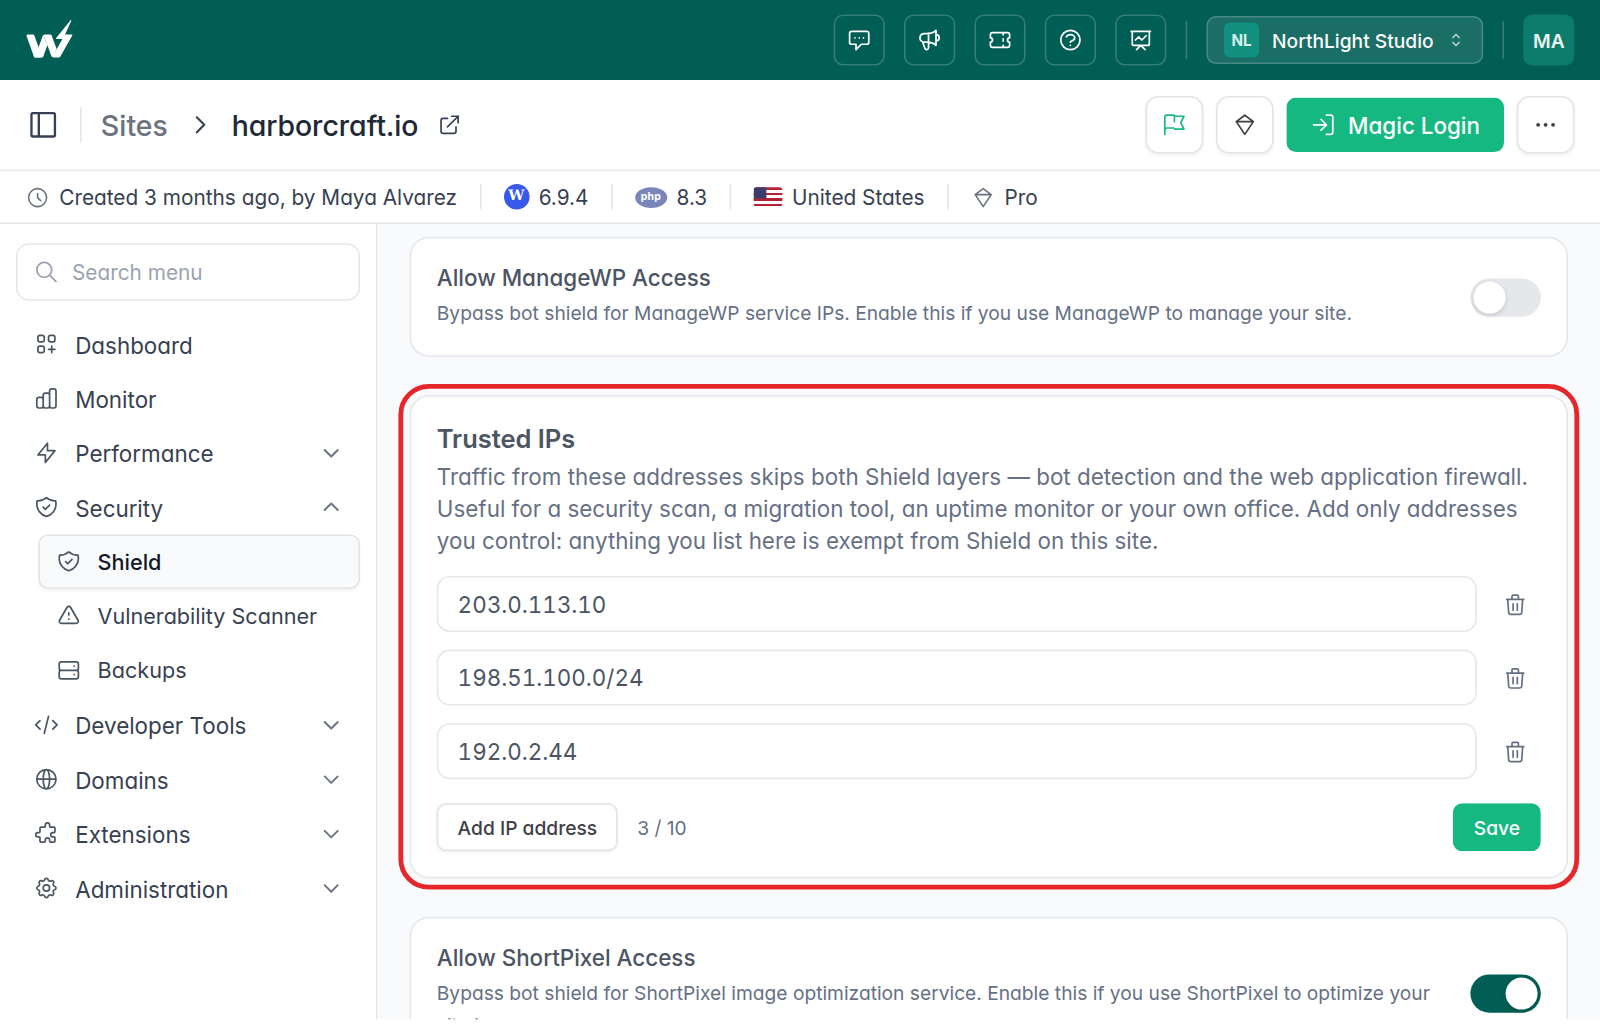Click the "United States" location text
The image size is (1600, 1024).
pos(858,197)
